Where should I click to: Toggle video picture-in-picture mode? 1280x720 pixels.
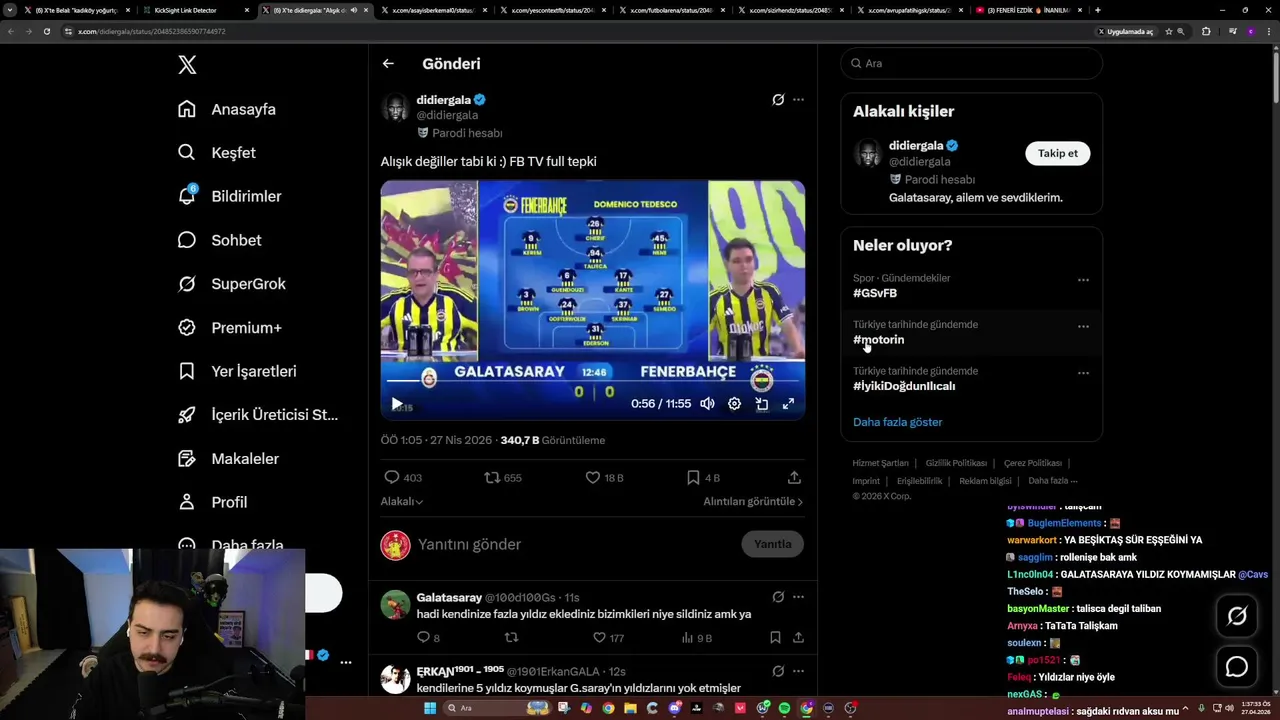(x=761, y=404)
